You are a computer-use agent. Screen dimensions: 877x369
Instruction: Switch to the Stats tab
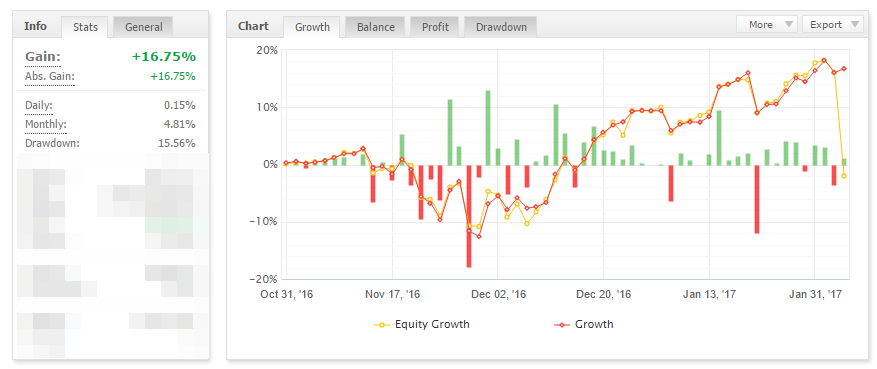85,27
